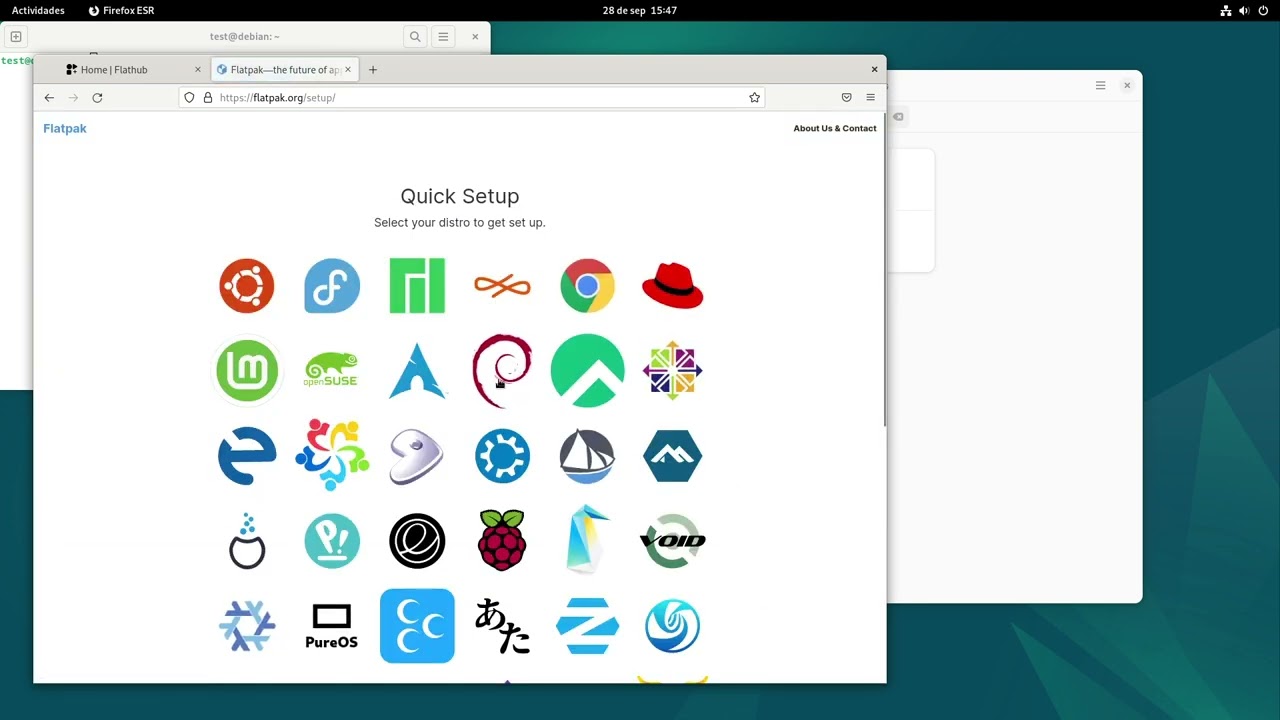Viewport: 1280px width, 720px height.
Task: Select the Arch Linux logo
Action: [417, 371]
